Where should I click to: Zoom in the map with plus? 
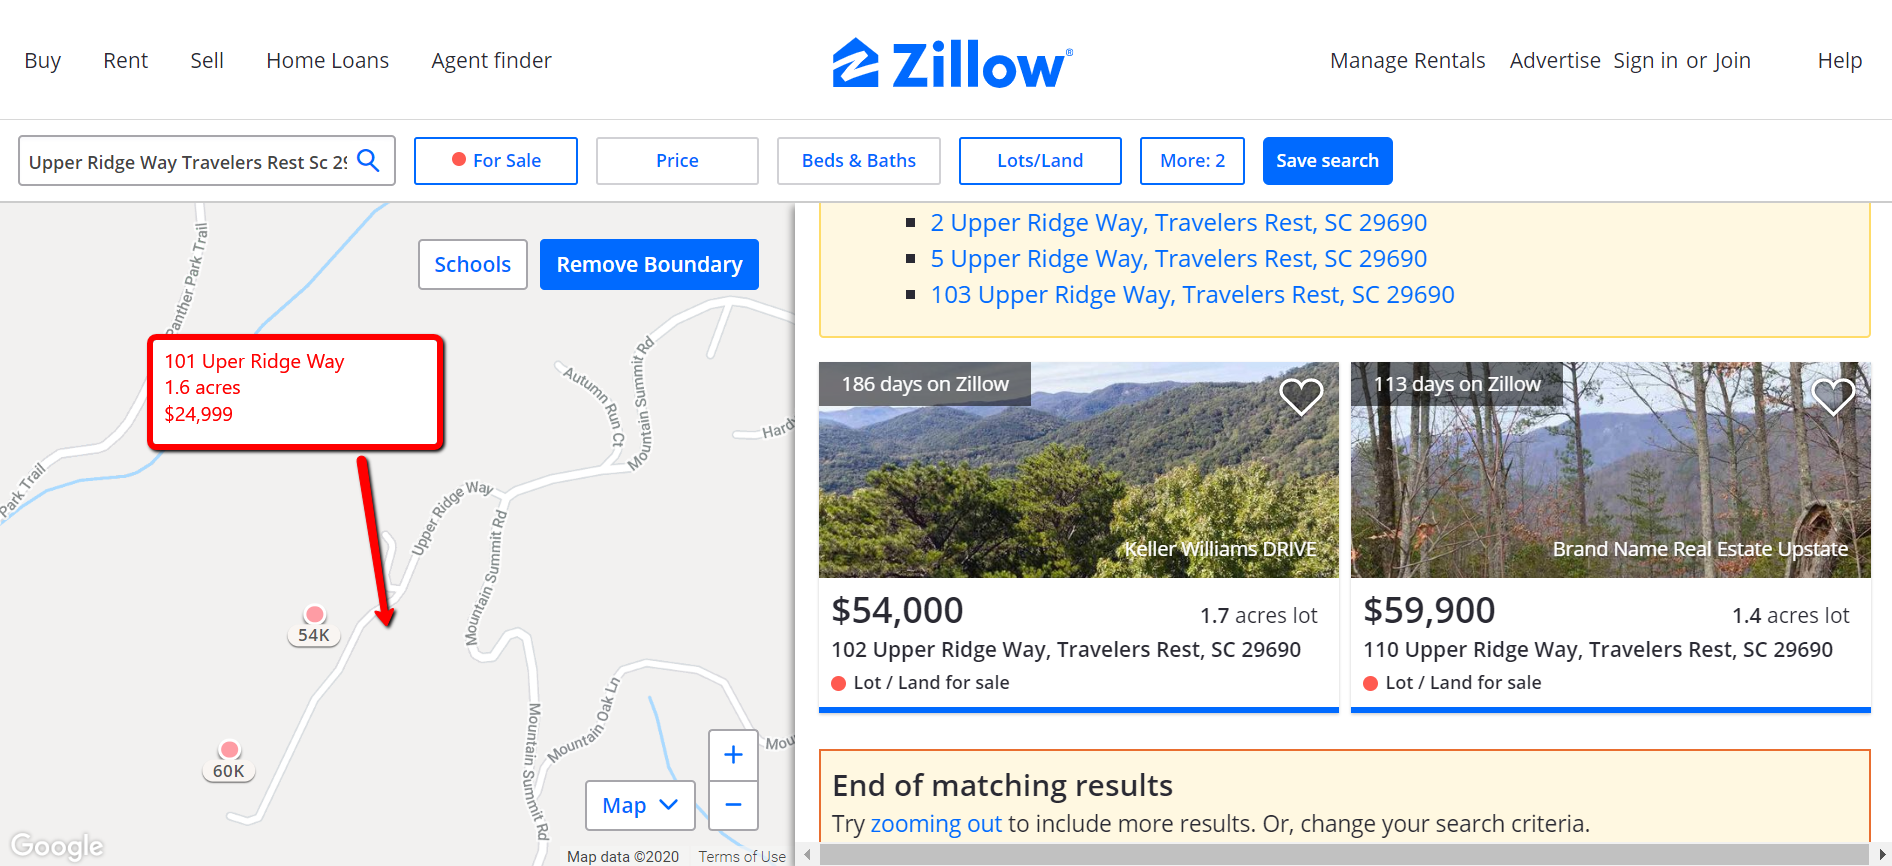tap(733, 755)
